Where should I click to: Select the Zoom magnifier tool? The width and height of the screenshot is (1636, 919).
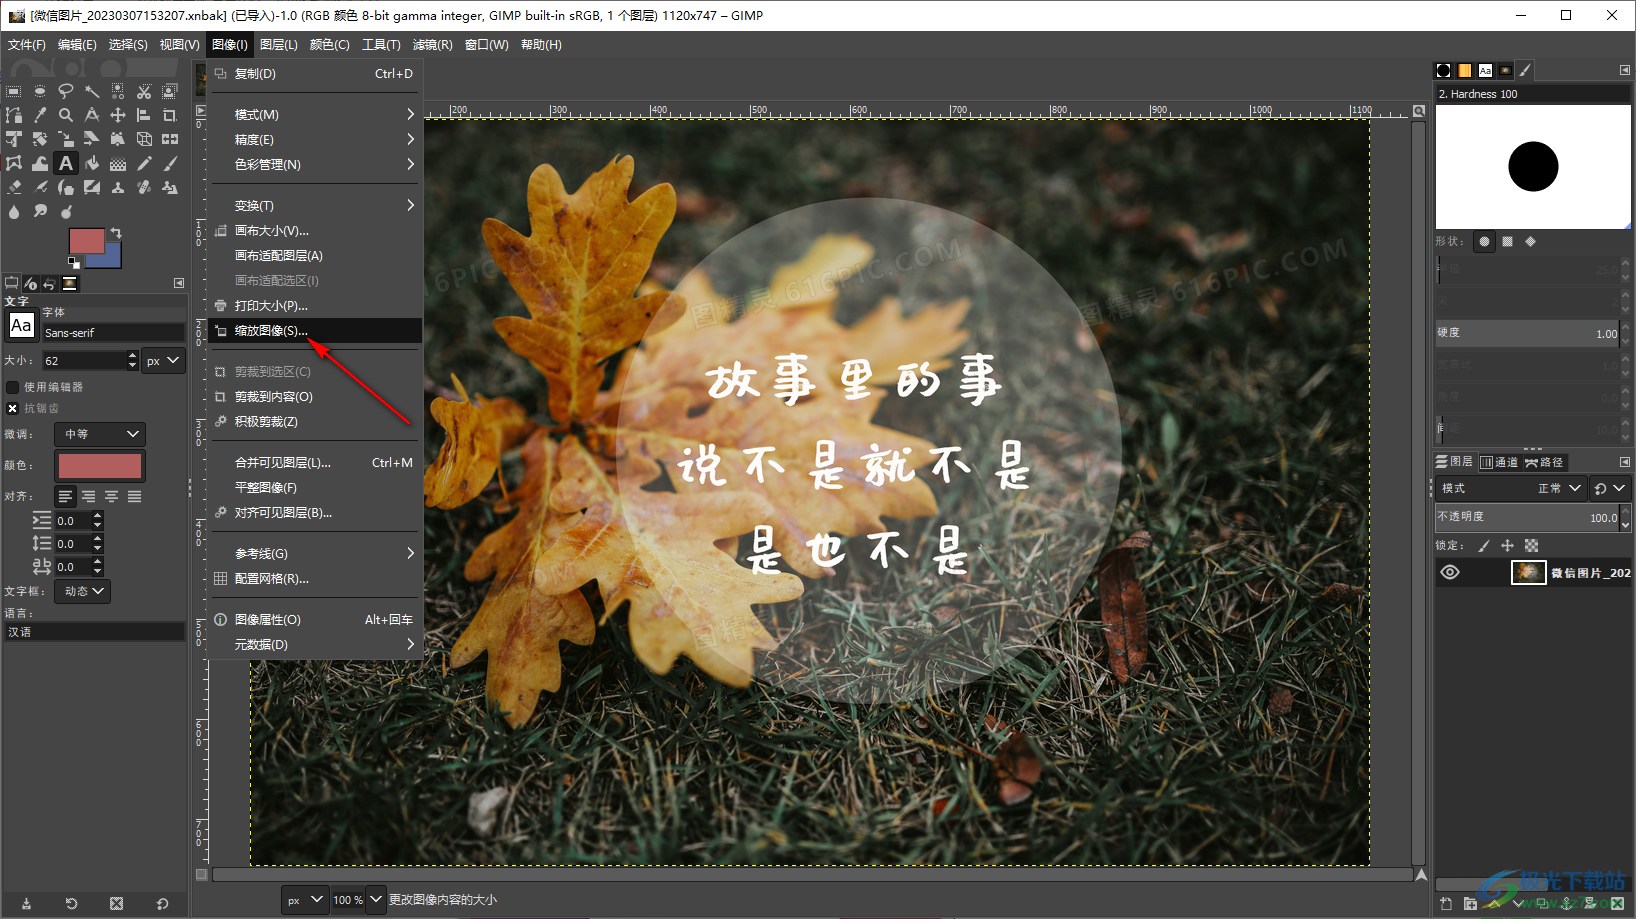point(66,115)
